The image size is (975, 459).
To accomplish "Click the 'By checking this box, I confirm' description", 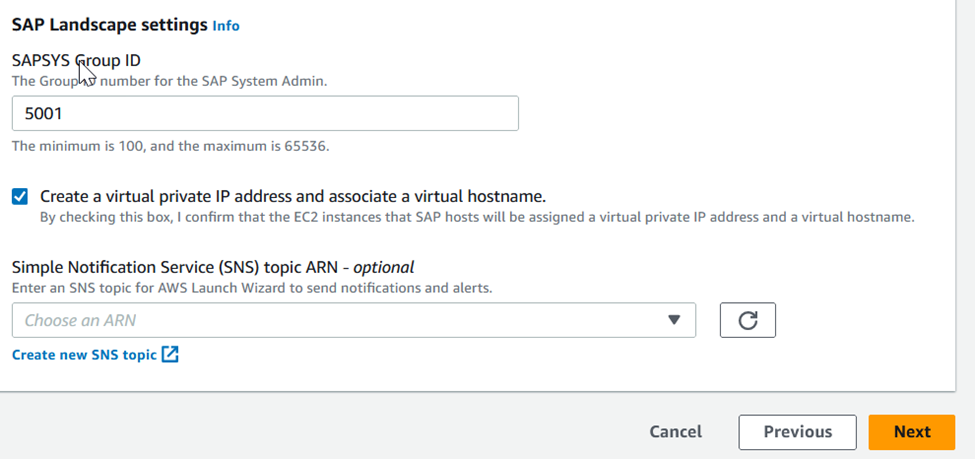I will tap(477, 218).
